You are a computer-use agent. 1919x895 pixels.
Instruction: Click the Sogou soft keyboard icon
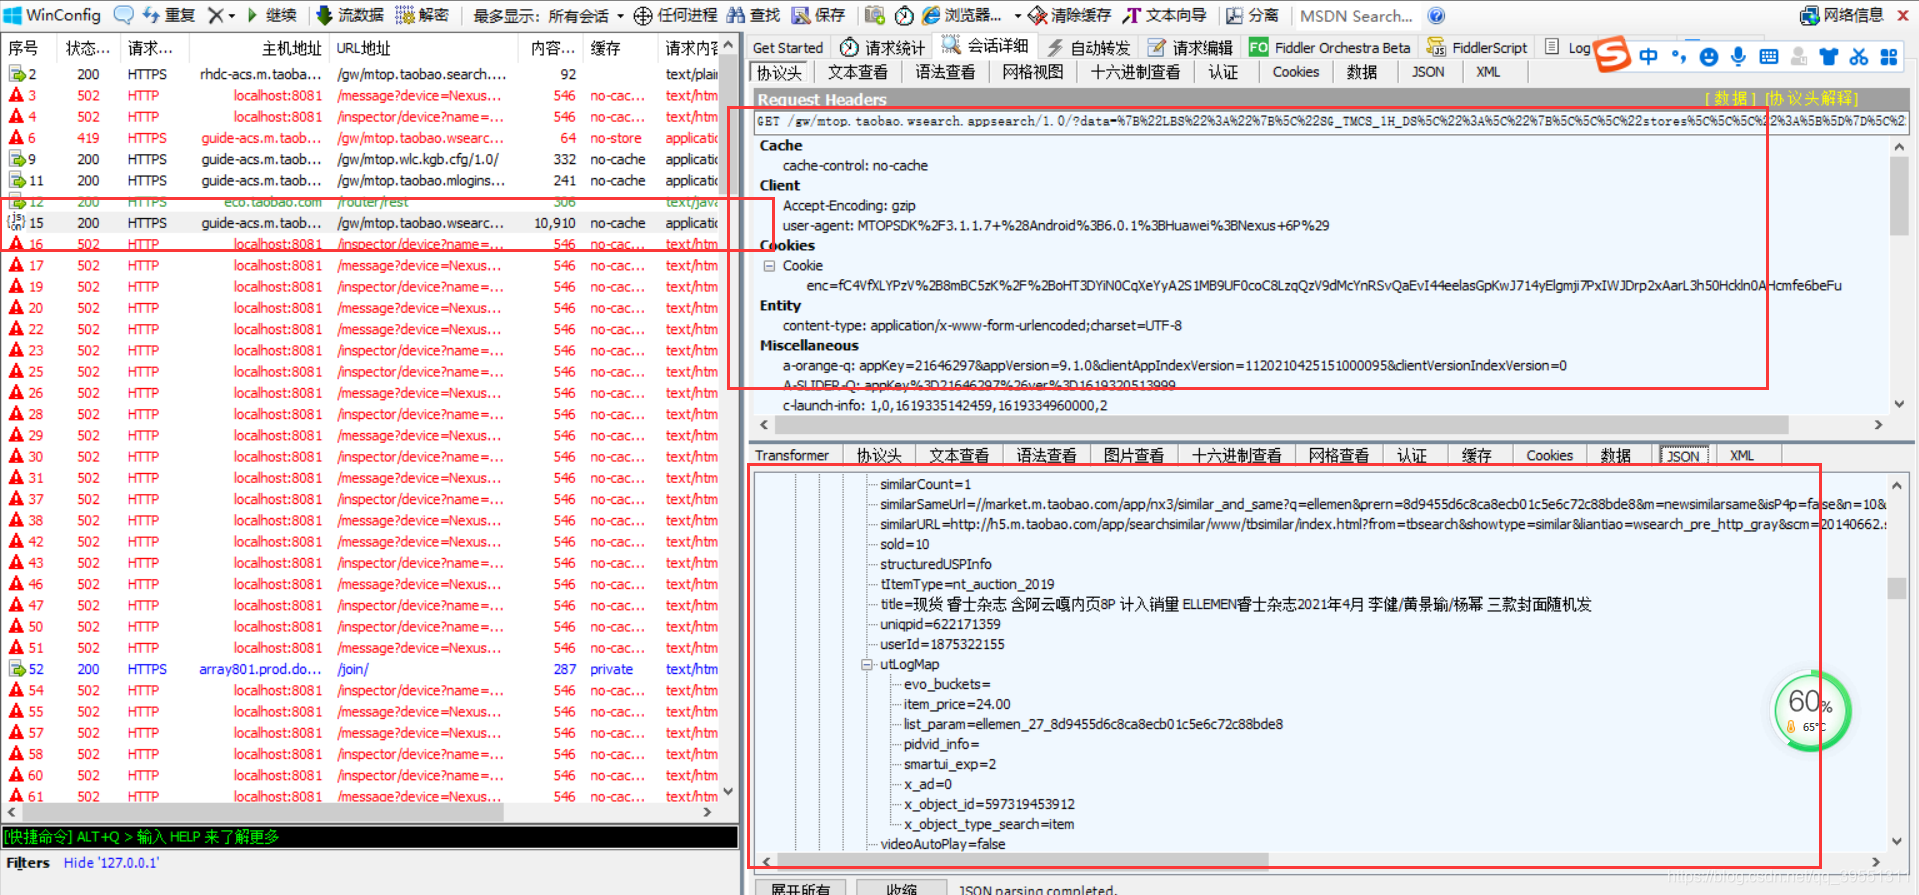1768,56
